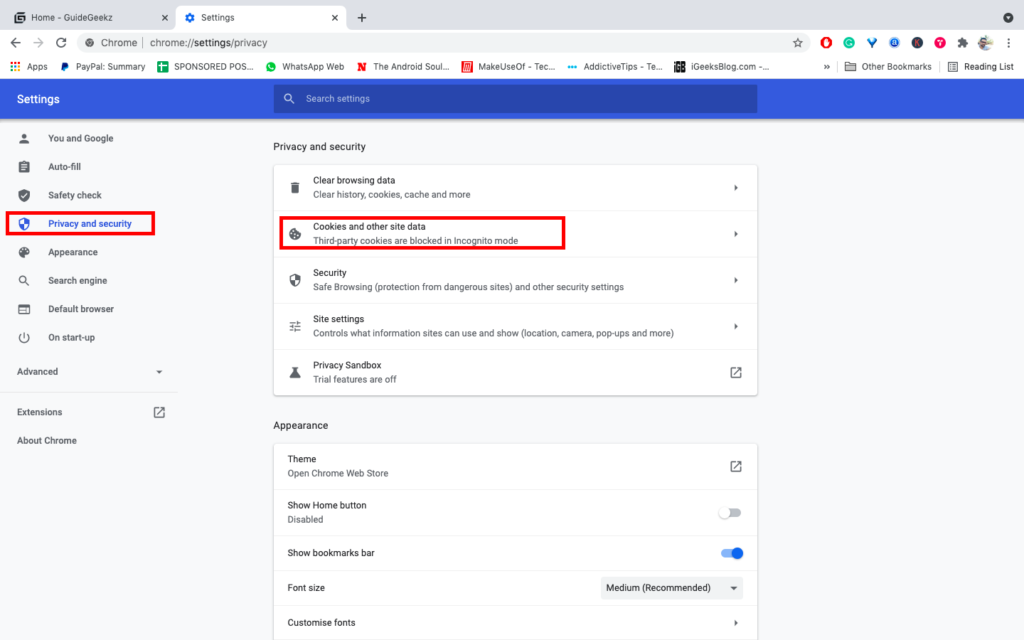Open the SPONSORED POS... bookmark
Image resolution: width=1024 pixels, height=640 pixels.
[206, 67]
